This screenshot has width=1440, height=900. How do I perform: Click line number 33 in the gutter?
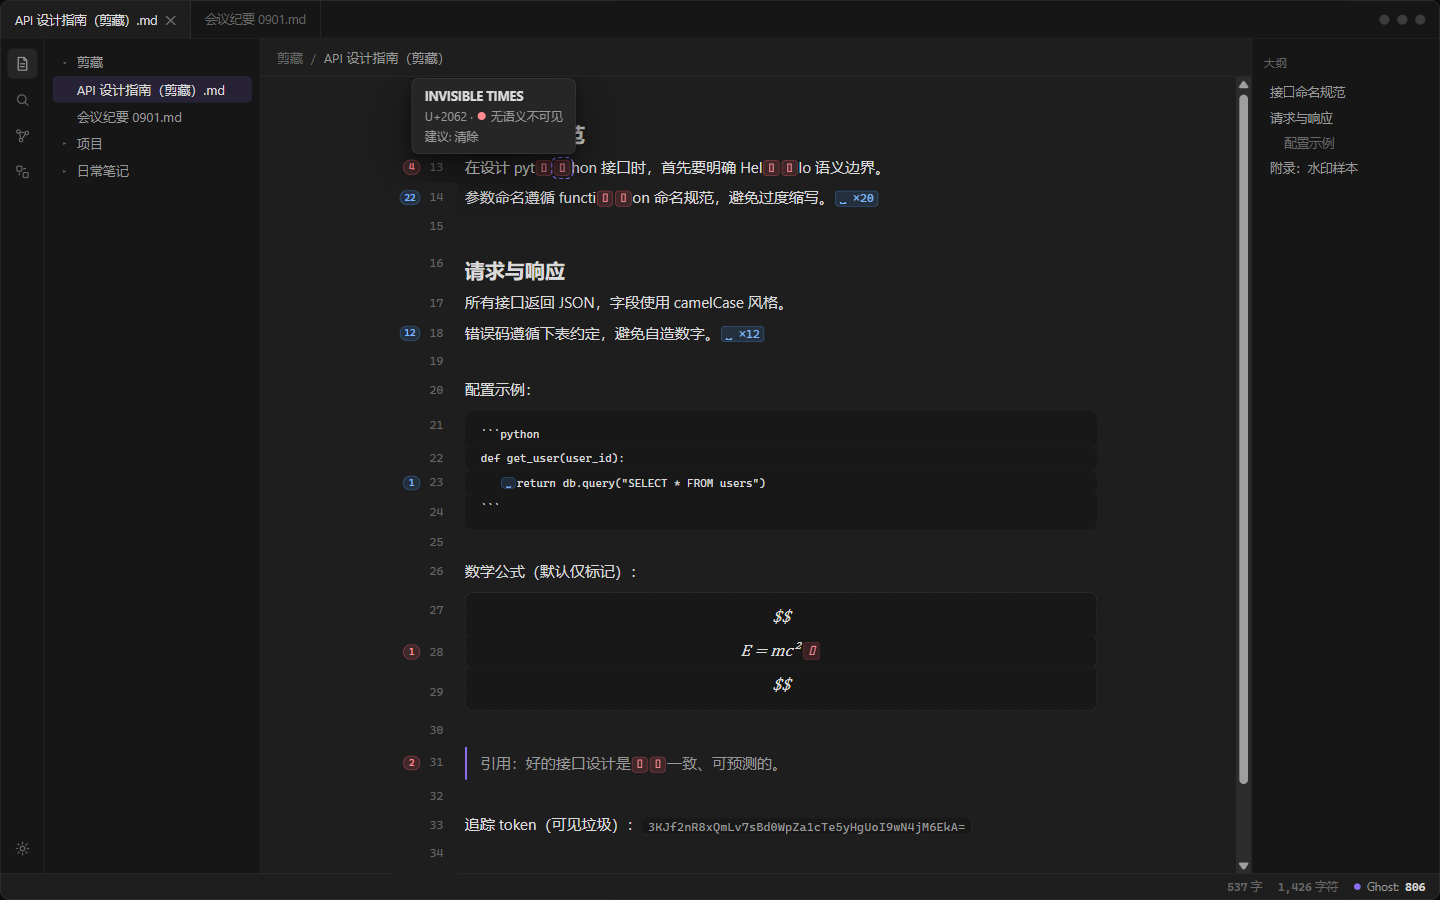[x=436, y=825]
